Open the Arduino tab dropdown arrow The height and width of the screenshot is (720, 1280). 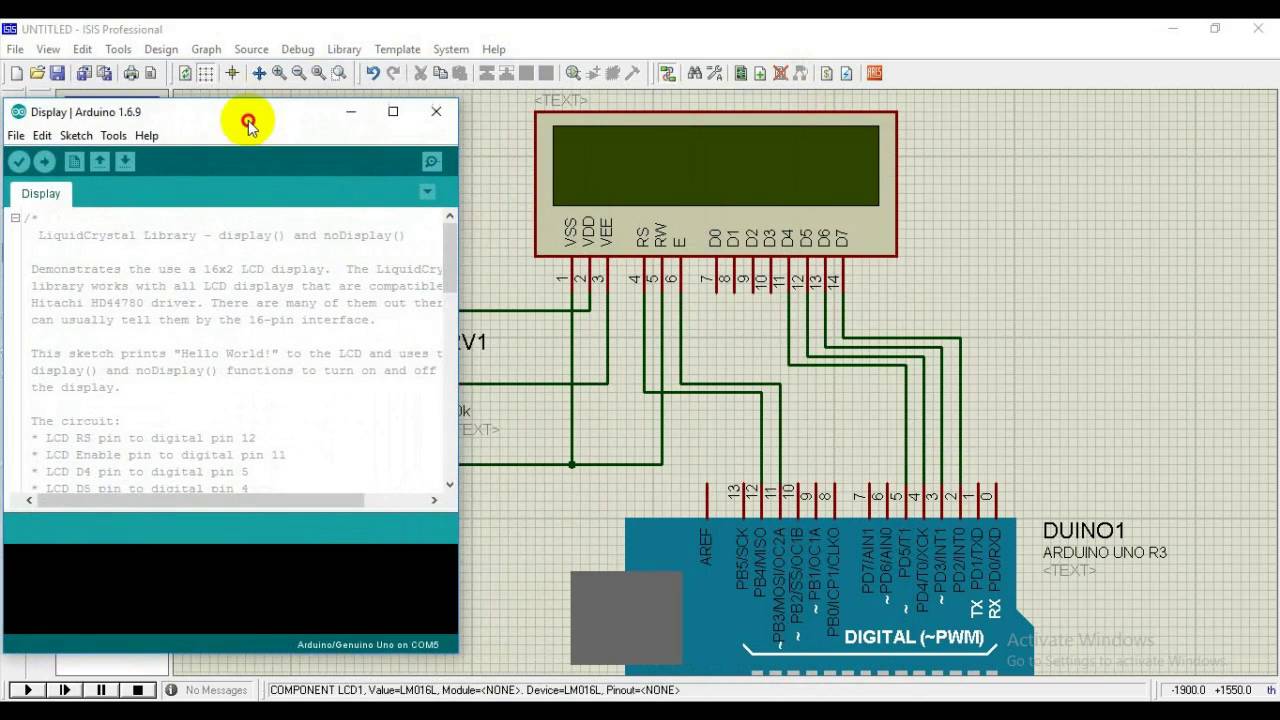427,192
